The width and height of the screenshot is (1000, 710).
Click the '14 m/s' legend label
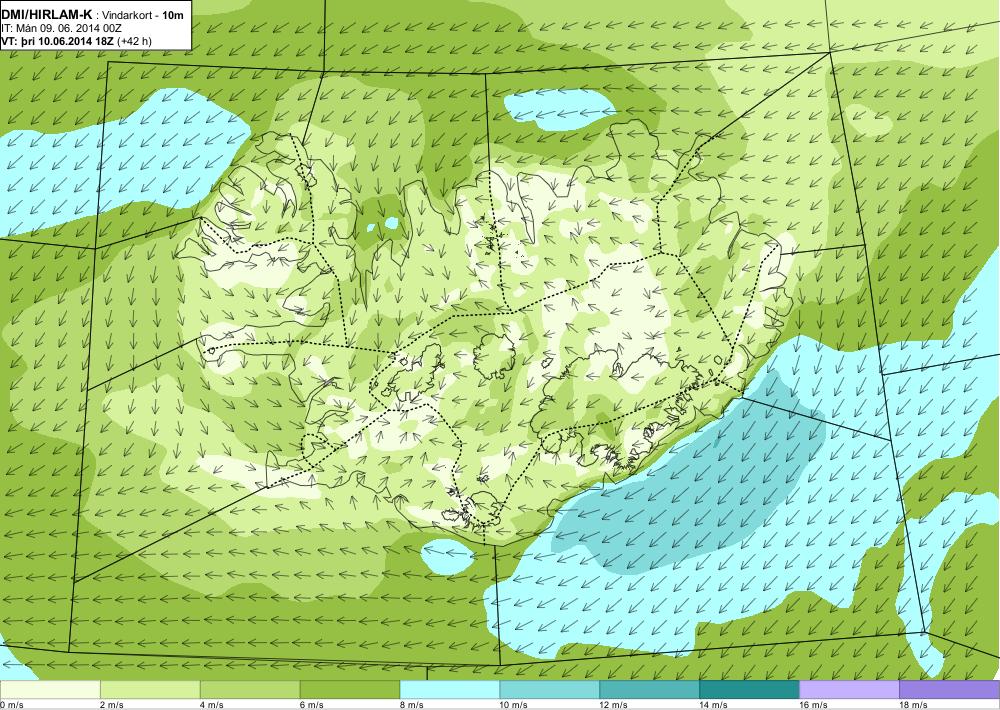coord(714,705)
